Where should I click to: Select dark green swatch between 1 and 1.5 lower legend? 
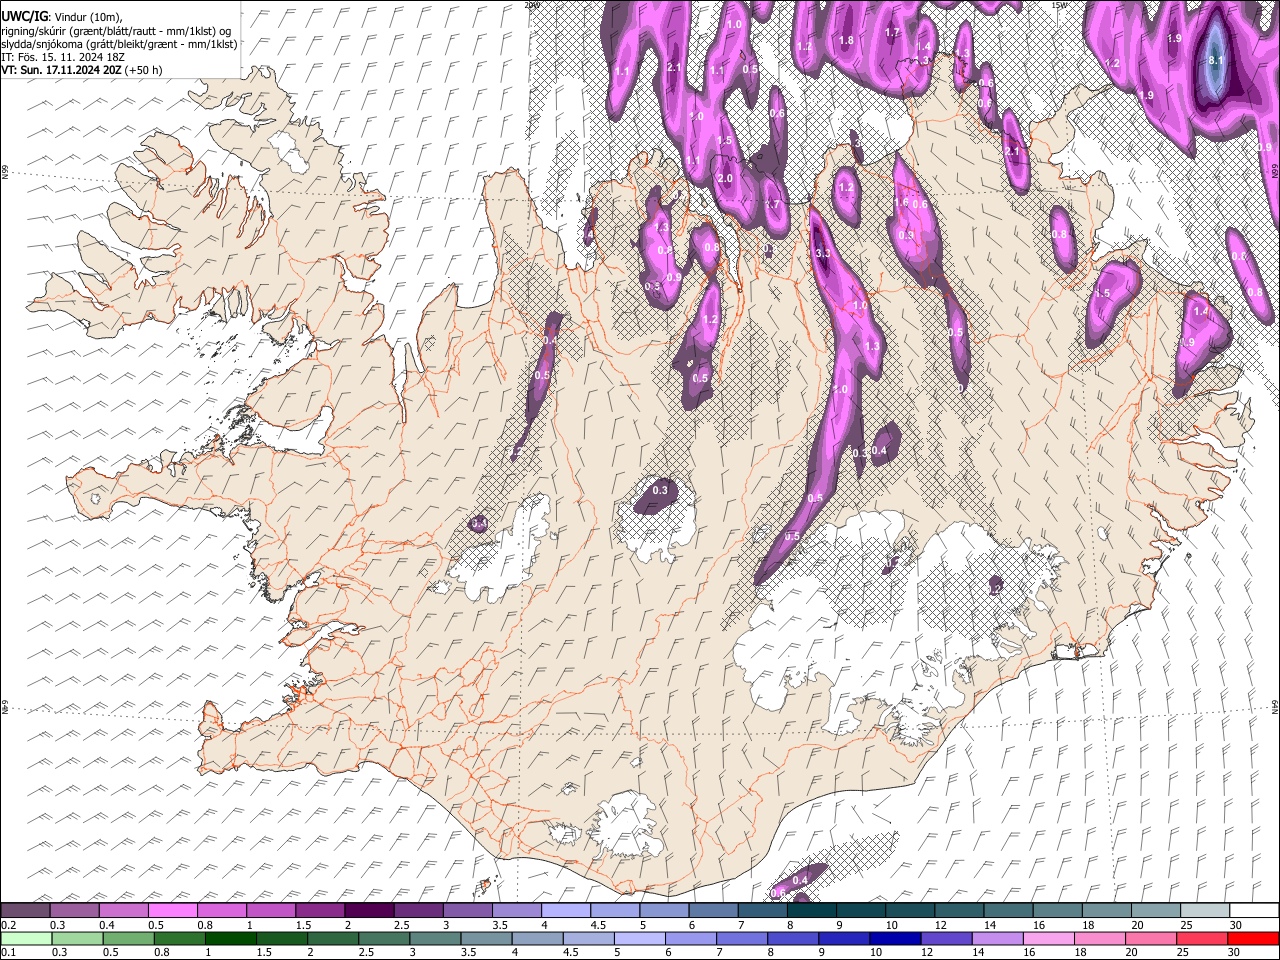(229, 938)
